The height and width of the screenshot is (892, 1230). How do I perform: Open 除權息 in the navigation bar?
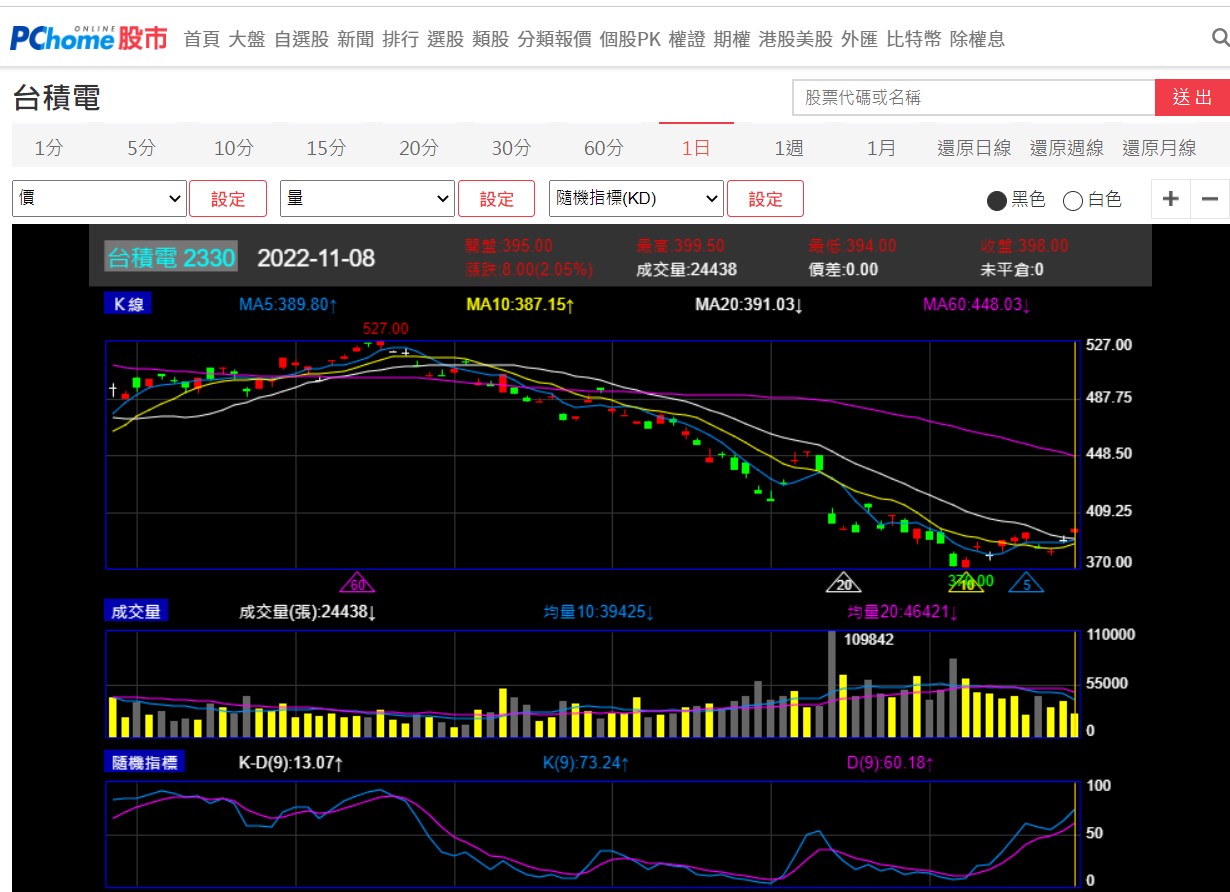coord(977,39)
